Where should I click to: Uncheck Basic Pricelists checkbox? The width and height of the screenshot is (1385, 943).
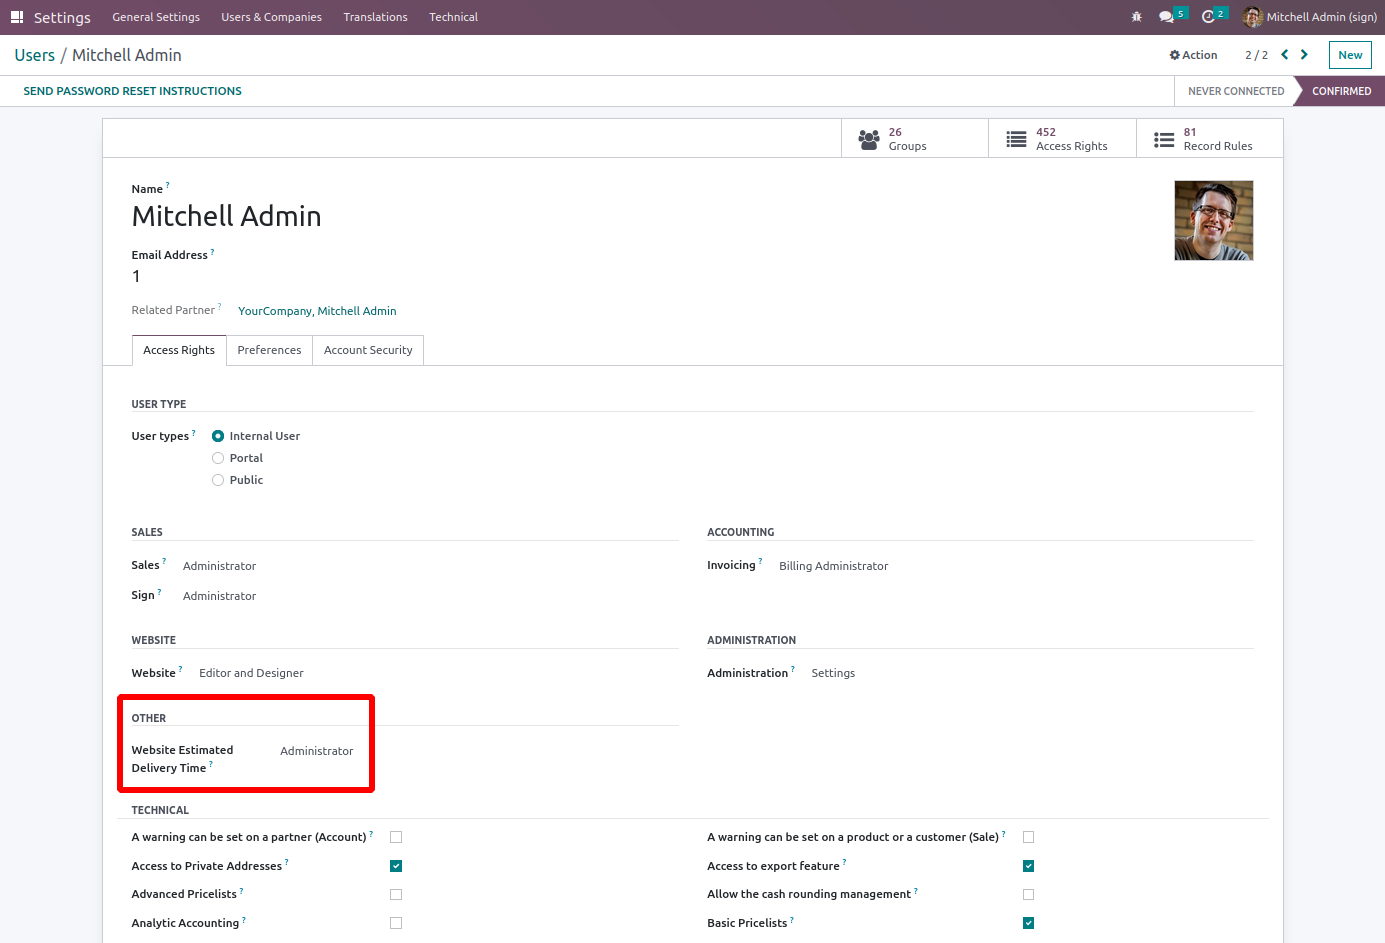pyautogui.click(x=1028, y=923)
